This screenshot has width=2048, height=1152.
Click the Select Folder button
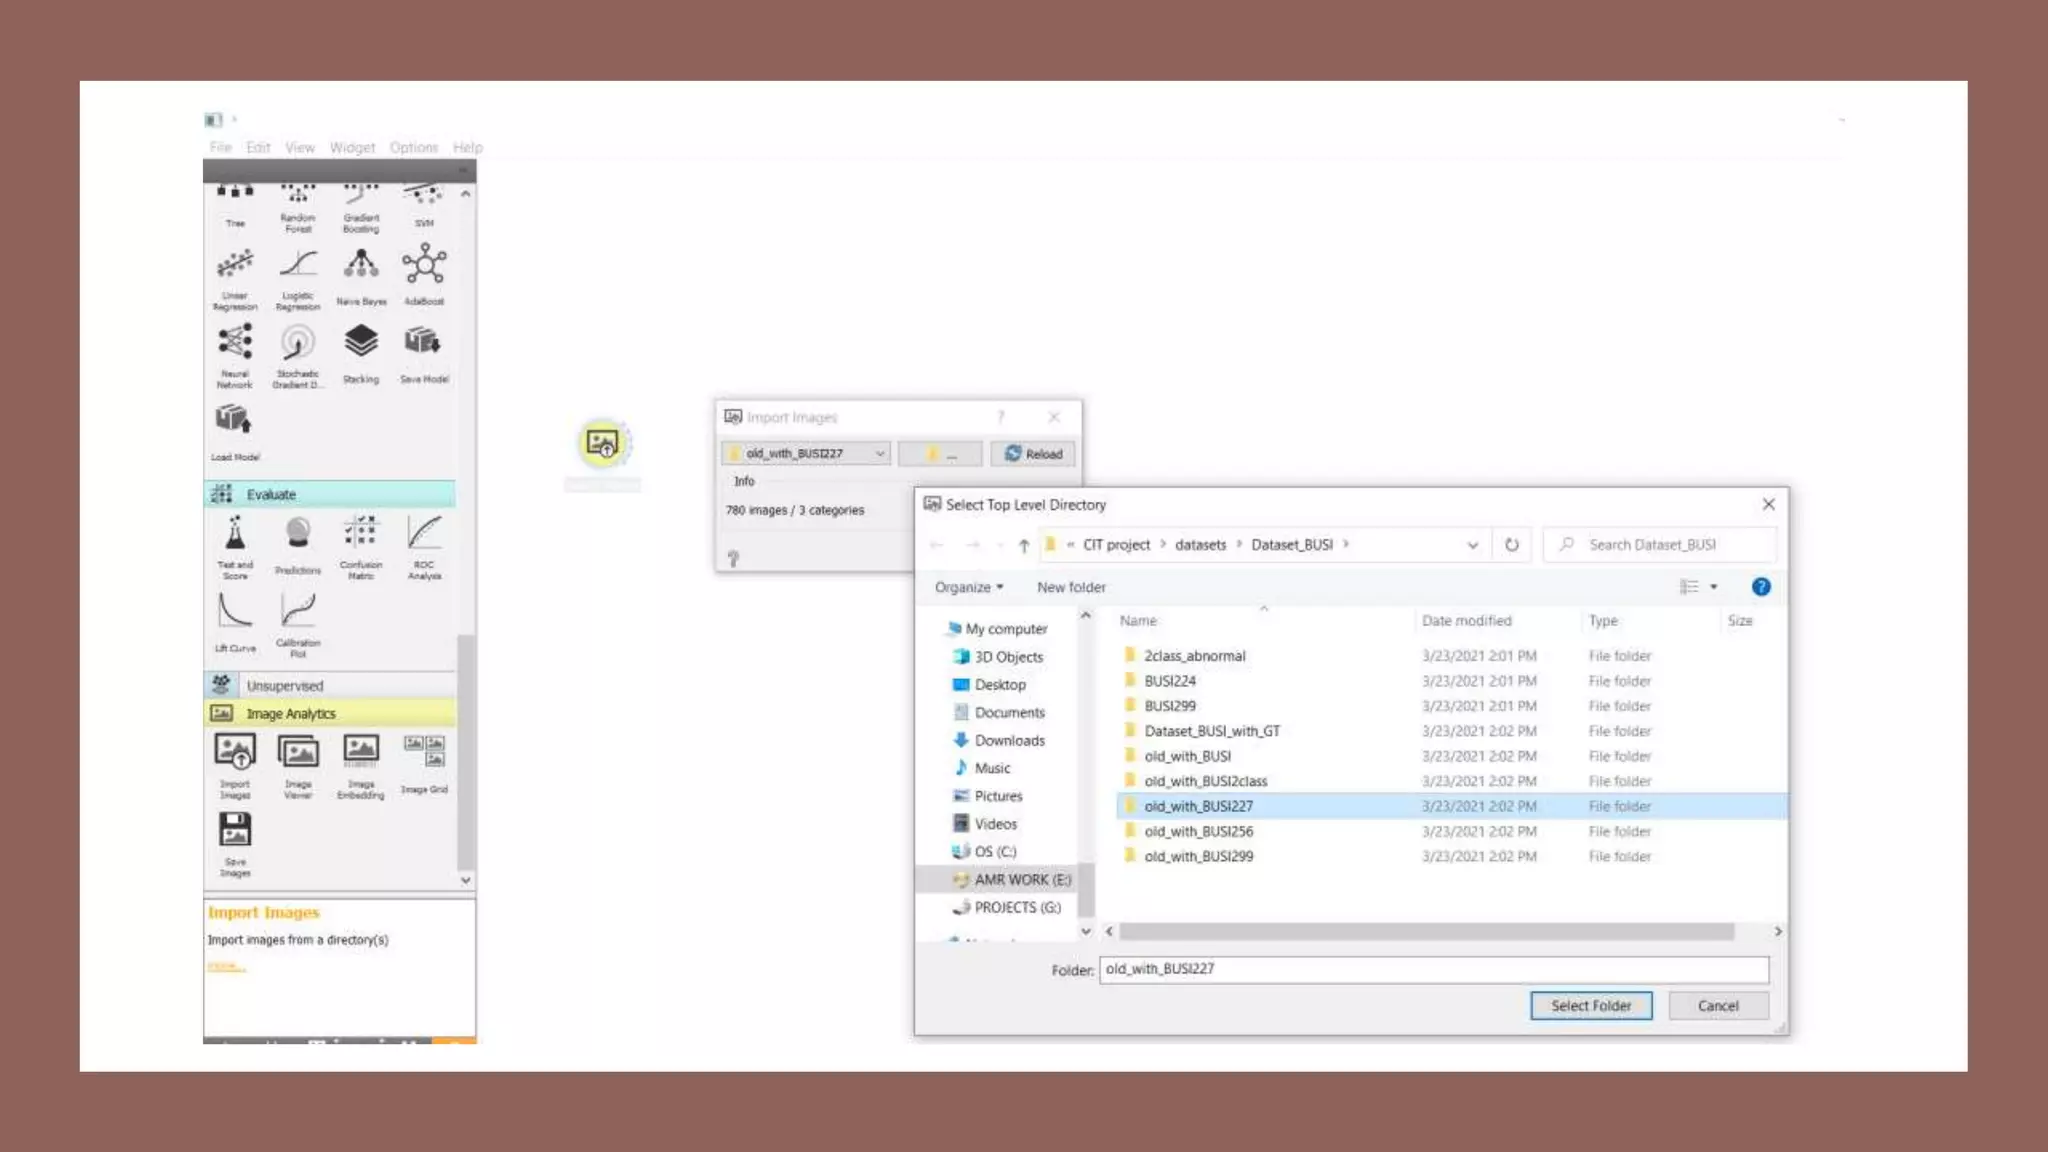pos(1591,1005)
